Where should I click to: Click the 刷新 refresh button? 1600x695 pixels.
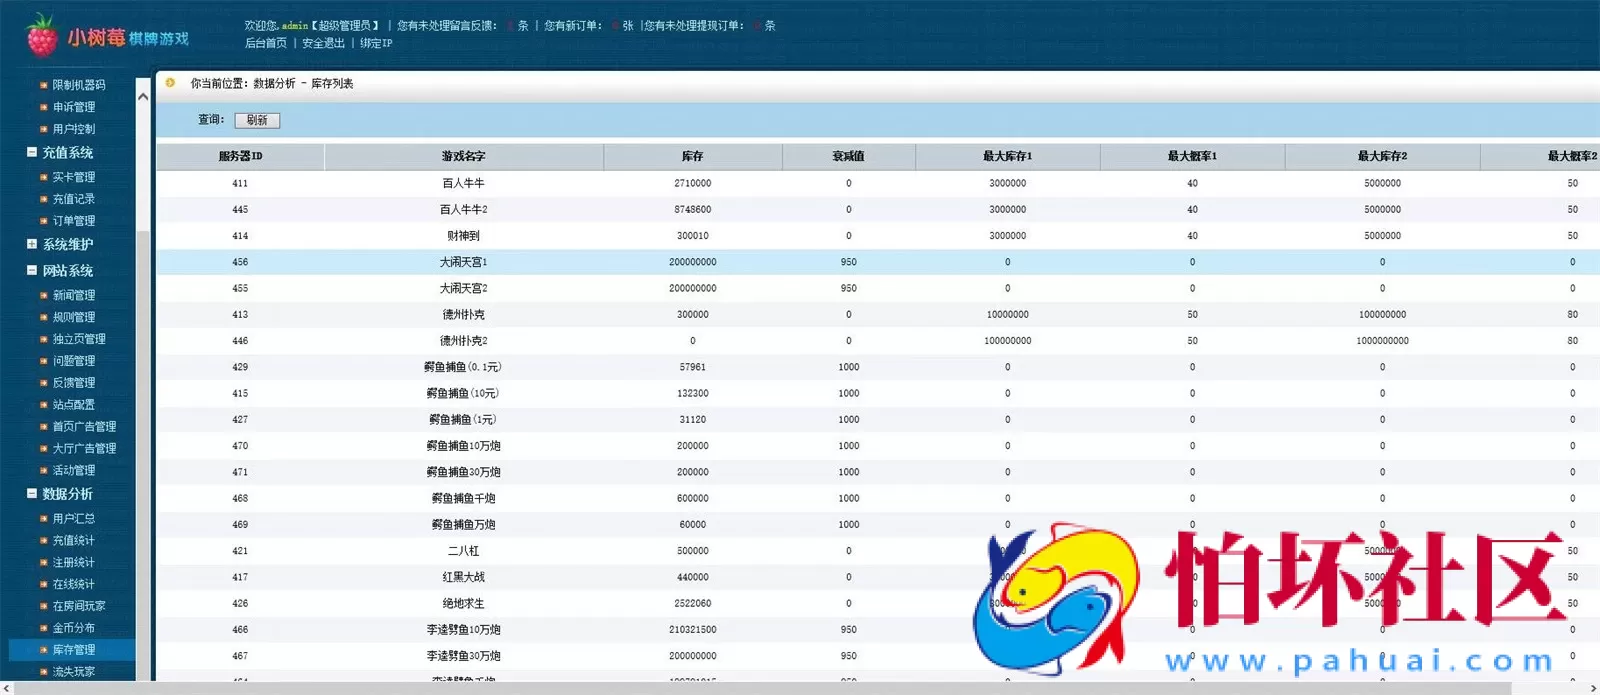[x=257, y=120]
